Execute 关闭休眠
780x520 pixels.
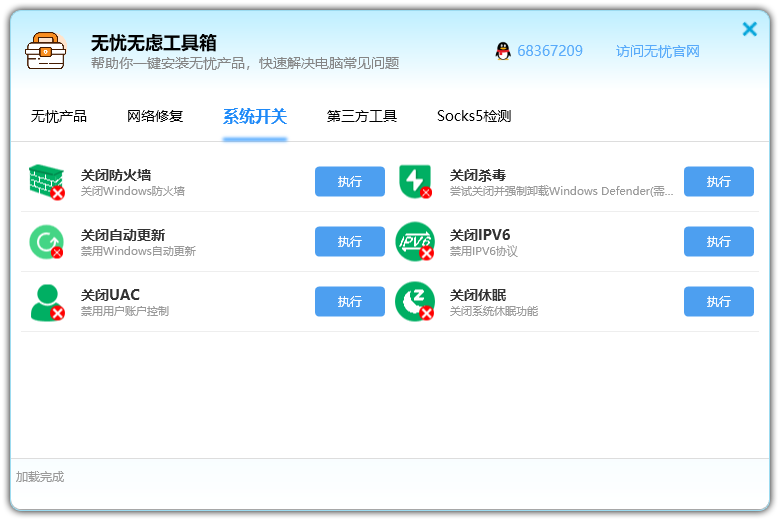(x=719, y=302)
